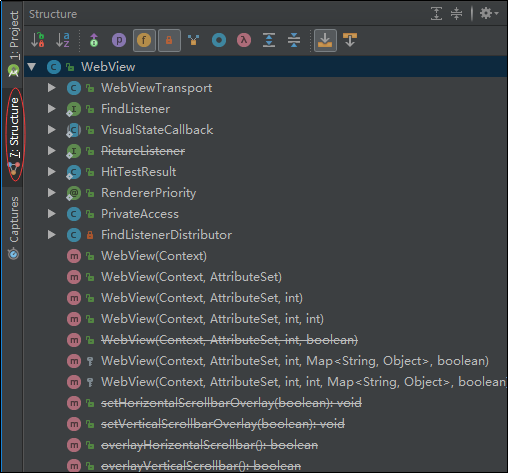
Task: Expand the FindListenerDistributor node
Action: point(52,235)
